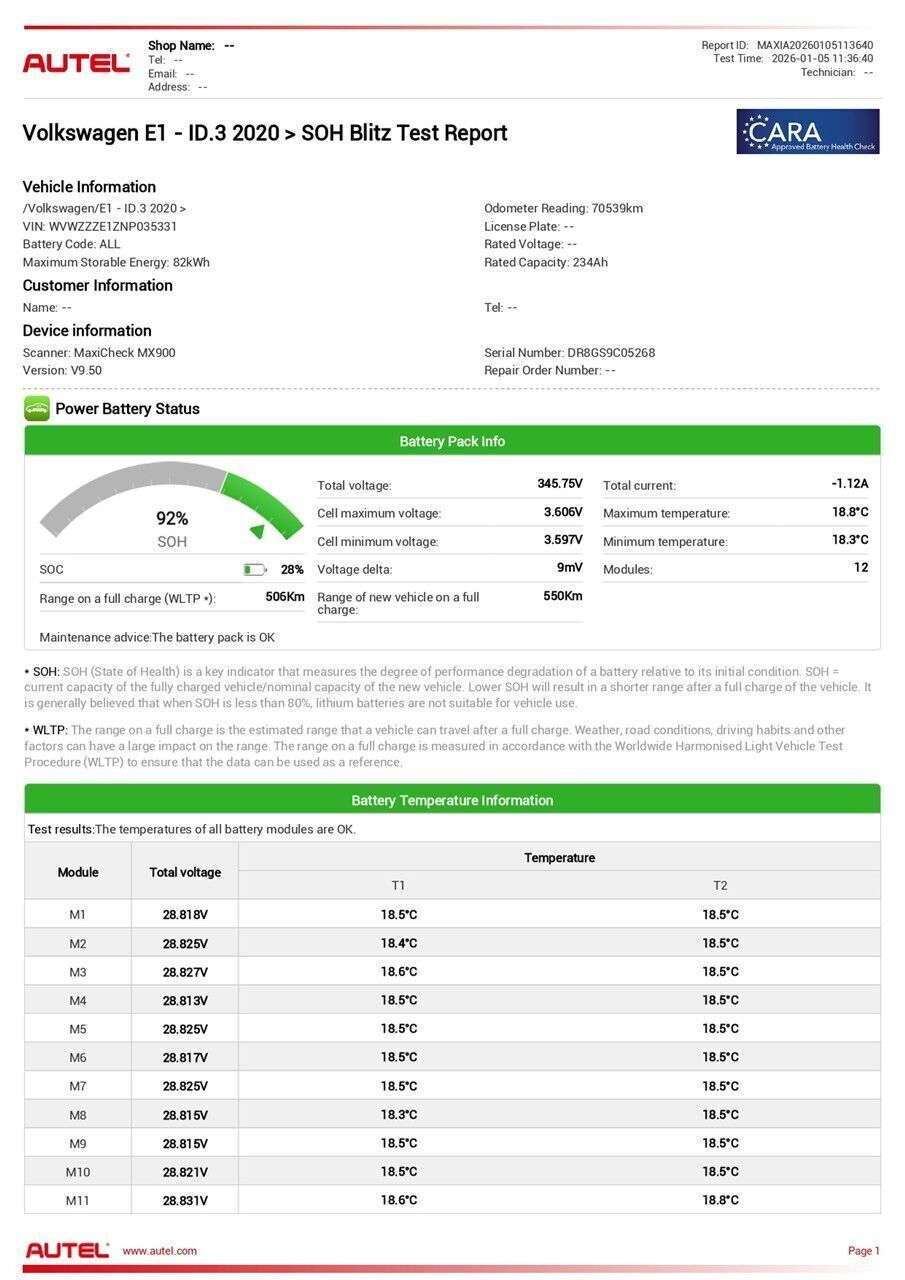The width and height of the screenshot is (905, 1280).
Task: Click the Page 1 label in the footer
Action: tap(863, 1251)
